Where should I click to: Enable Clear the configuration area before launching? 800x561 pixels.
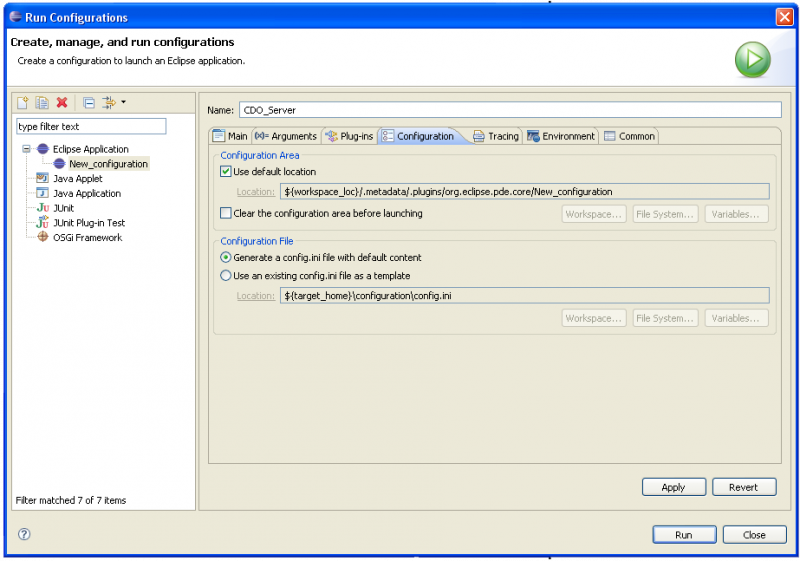(226, 213)
